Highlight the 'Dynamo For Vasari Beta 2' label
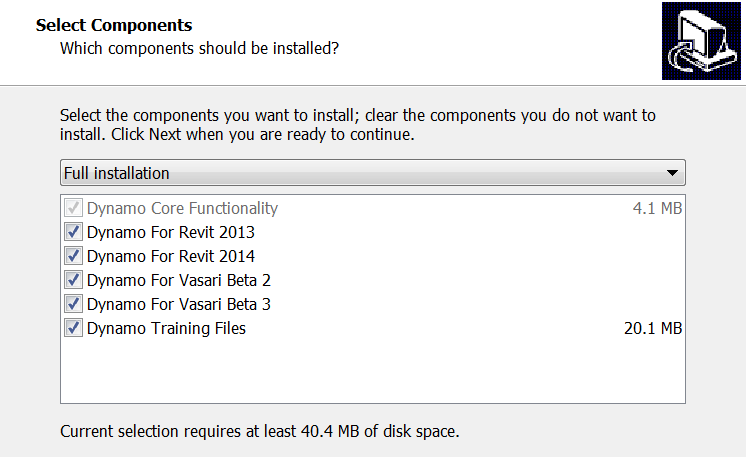Screen dimensions: 746x457 (178, 280)
